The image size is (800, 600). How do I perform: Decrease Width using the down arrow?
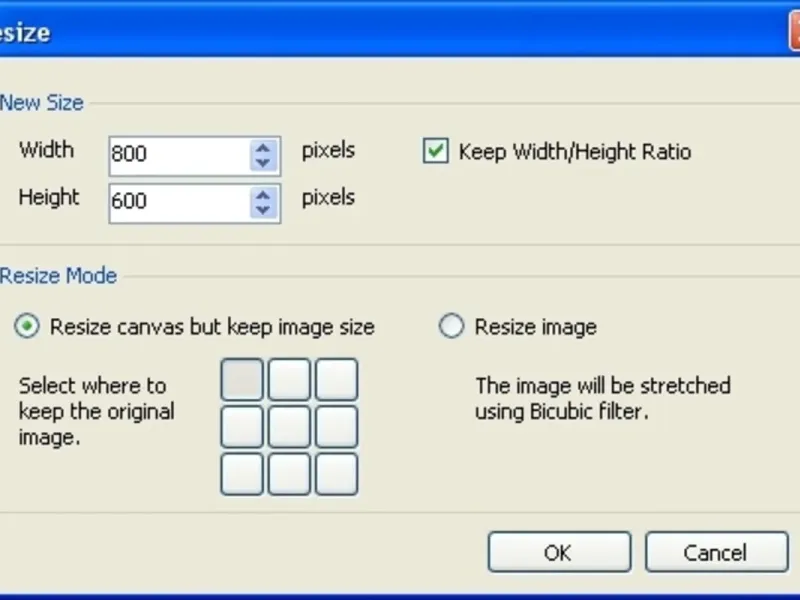pos(263,162)
